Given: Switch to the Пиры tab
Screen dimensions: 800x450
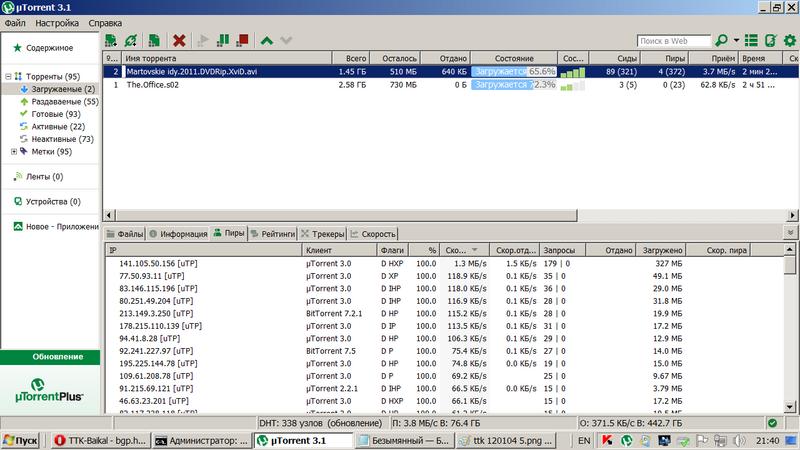Looking at the screenshot, I should 229,233.
